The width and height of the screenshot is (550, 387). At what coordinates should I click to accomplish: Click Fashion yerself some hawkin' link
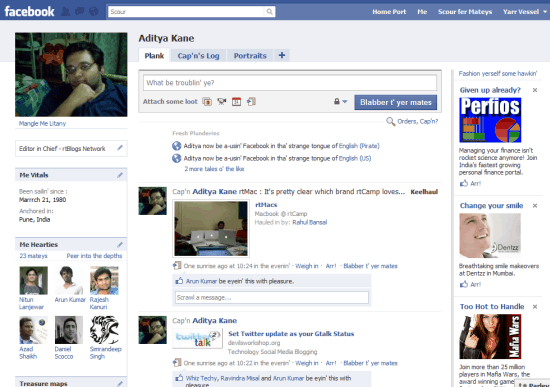pos(498,74)
